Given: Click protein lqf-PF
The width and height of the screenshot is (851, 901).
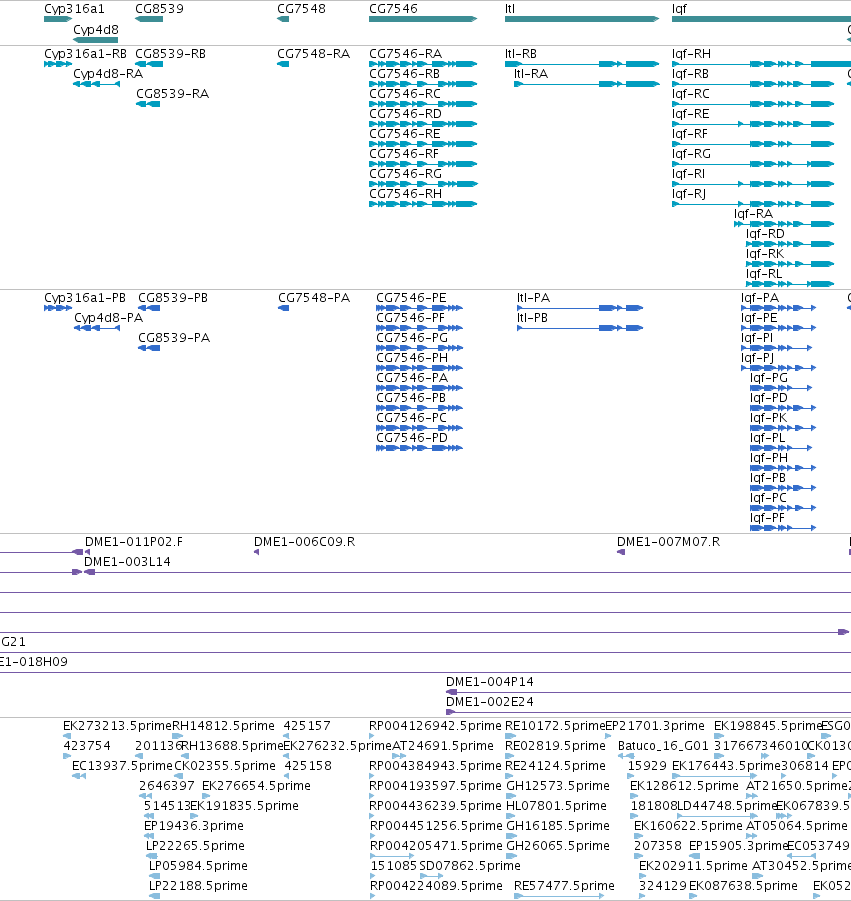Looking at the screenshot, I should (783, 527).
